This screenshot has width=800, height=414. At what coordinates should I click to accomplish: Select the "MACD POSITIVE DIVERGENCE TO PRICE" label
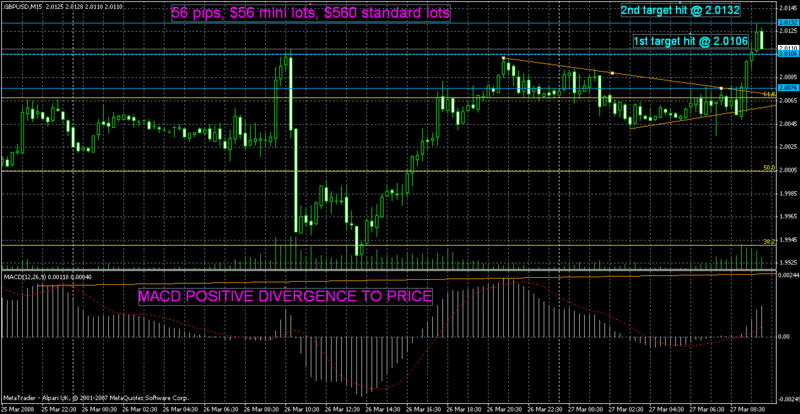tap(284, 297)
